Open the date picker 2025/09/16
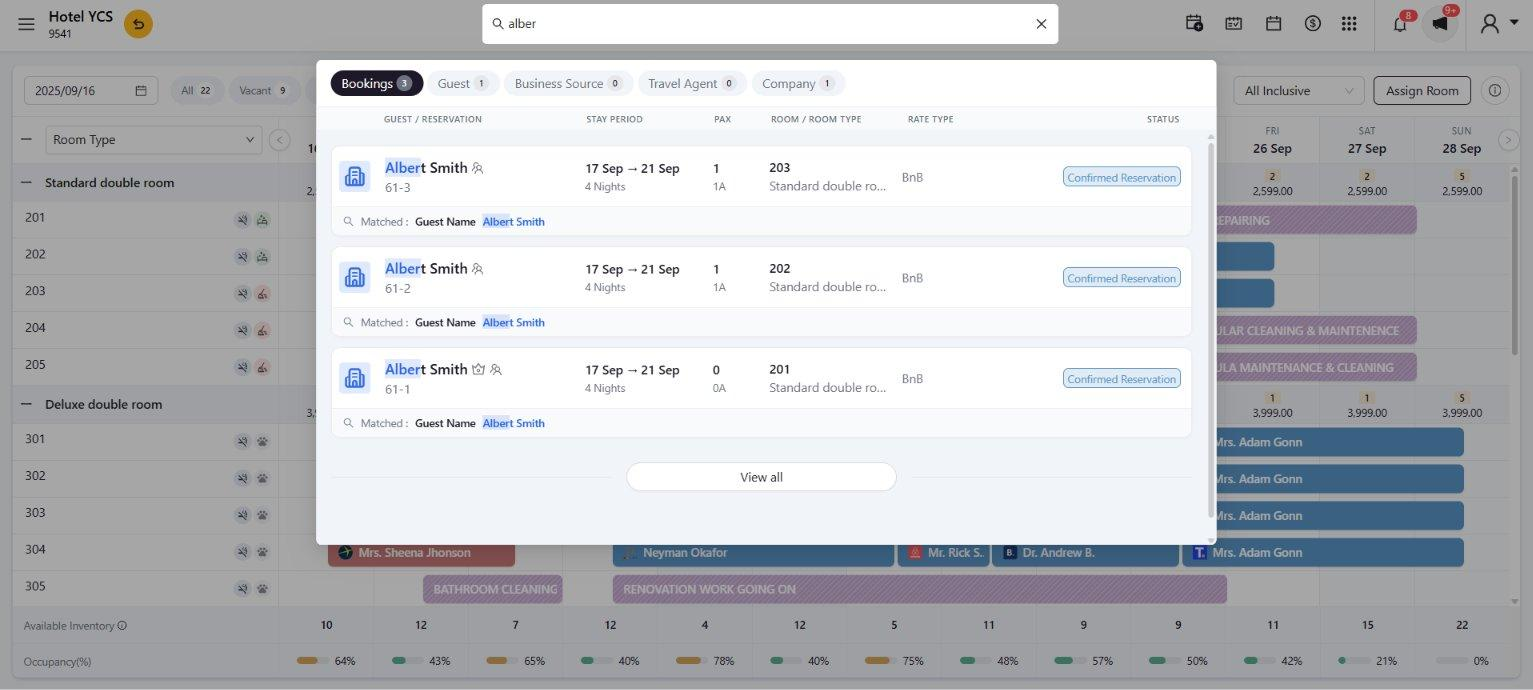The image size is (1533, 690). [x=90, y=90]
